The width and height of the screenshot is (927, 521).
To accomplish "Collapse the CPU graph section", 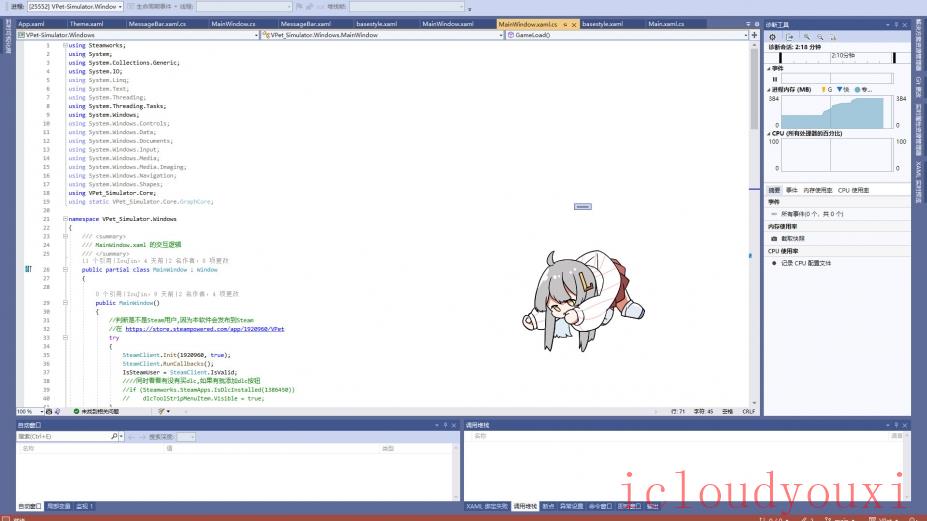I will [x=769, y=134].
